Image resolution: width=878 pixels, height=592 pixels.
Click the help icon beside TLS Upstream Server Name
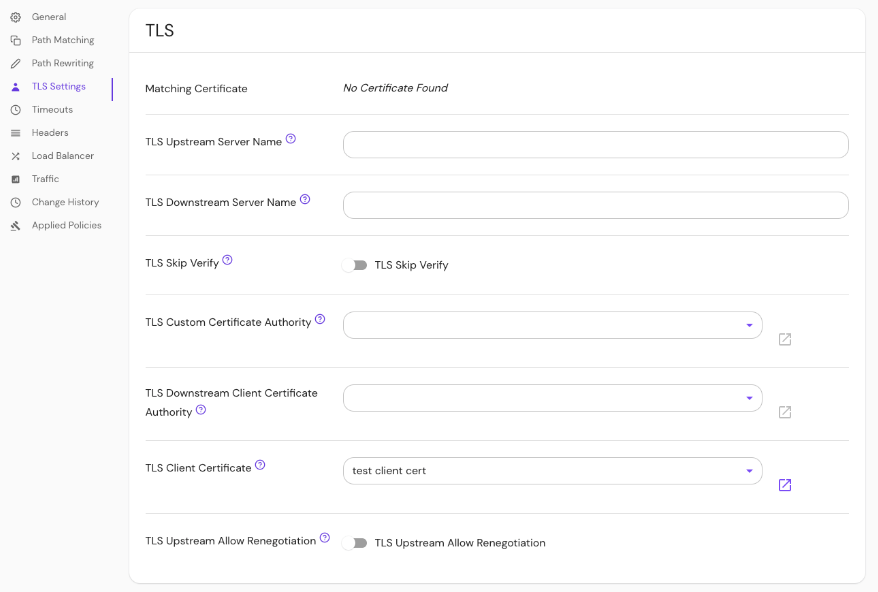pyautogui.click(x=290, y=139)
